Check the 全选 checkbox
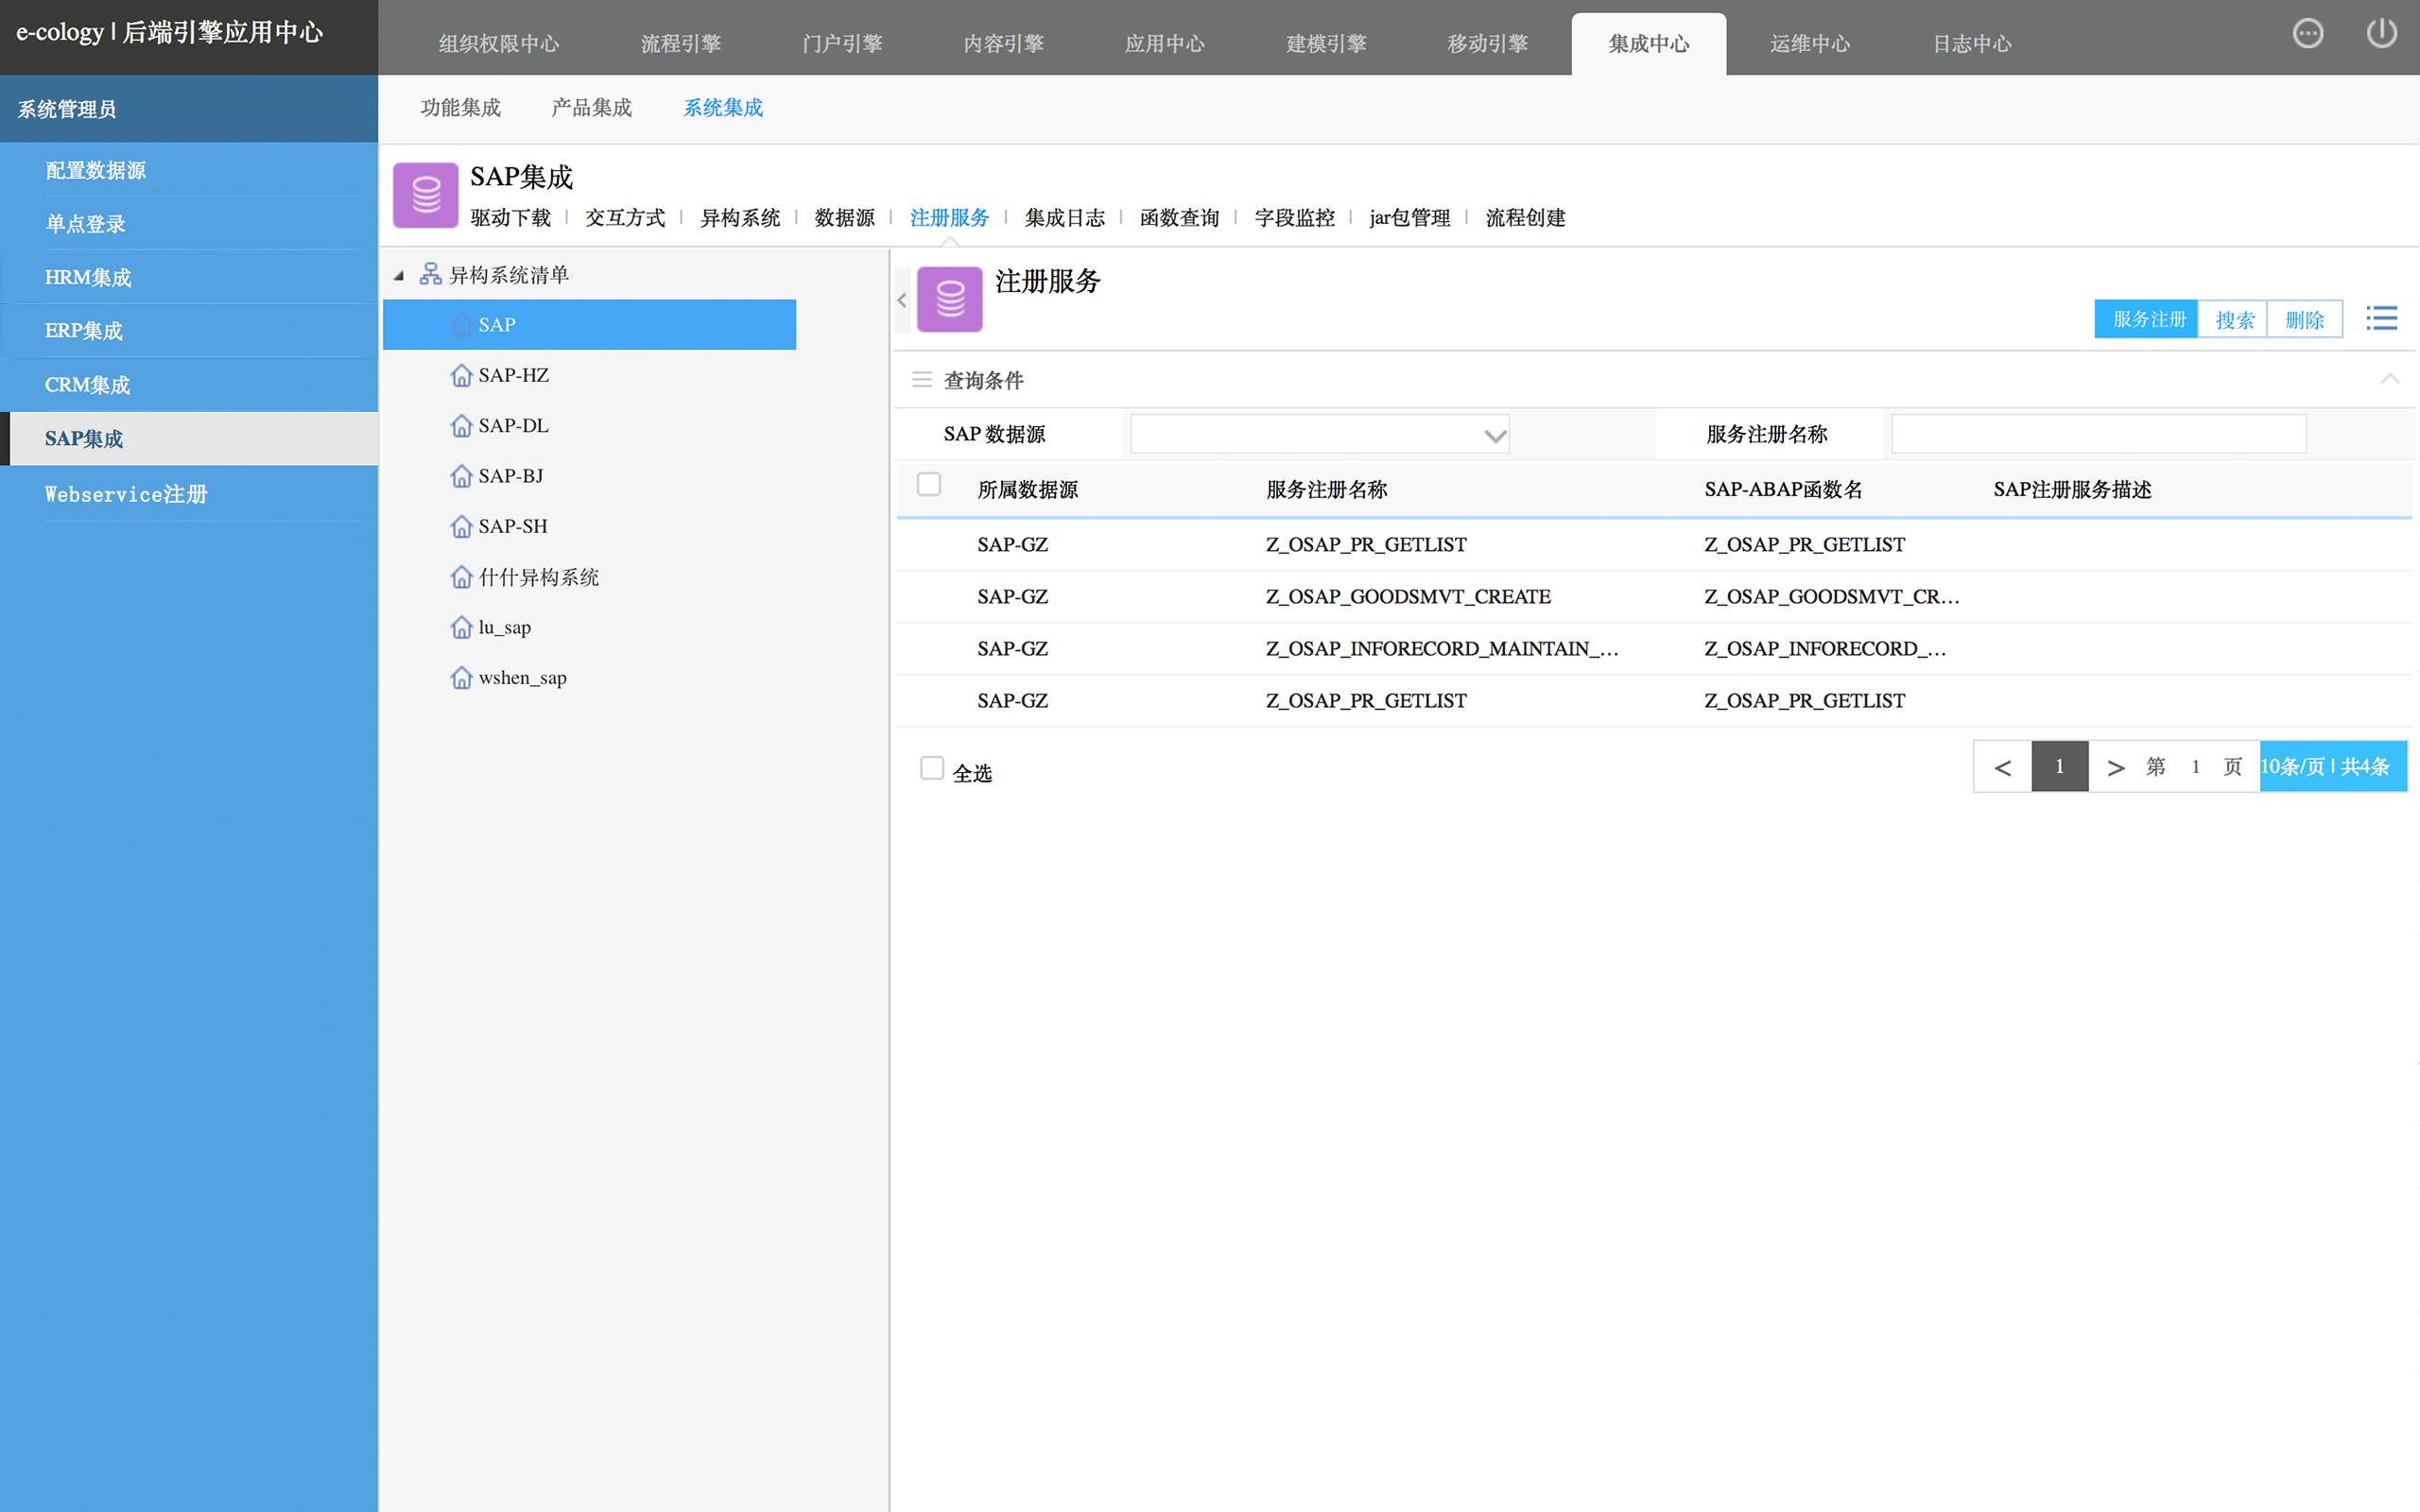2420x1512 pixels. pyautogui.click(x=932, y=768)
